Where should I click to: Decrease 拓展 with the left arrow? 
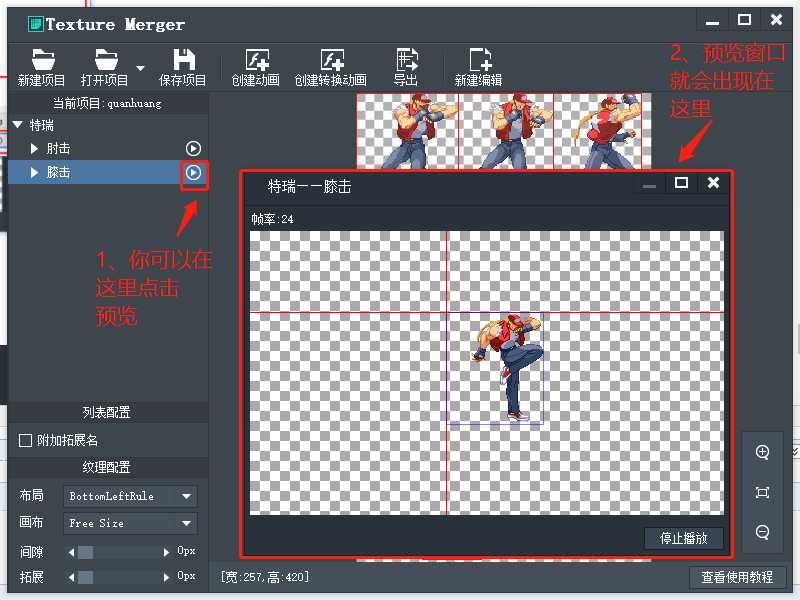pyautogui.click(x=71, y=577)
